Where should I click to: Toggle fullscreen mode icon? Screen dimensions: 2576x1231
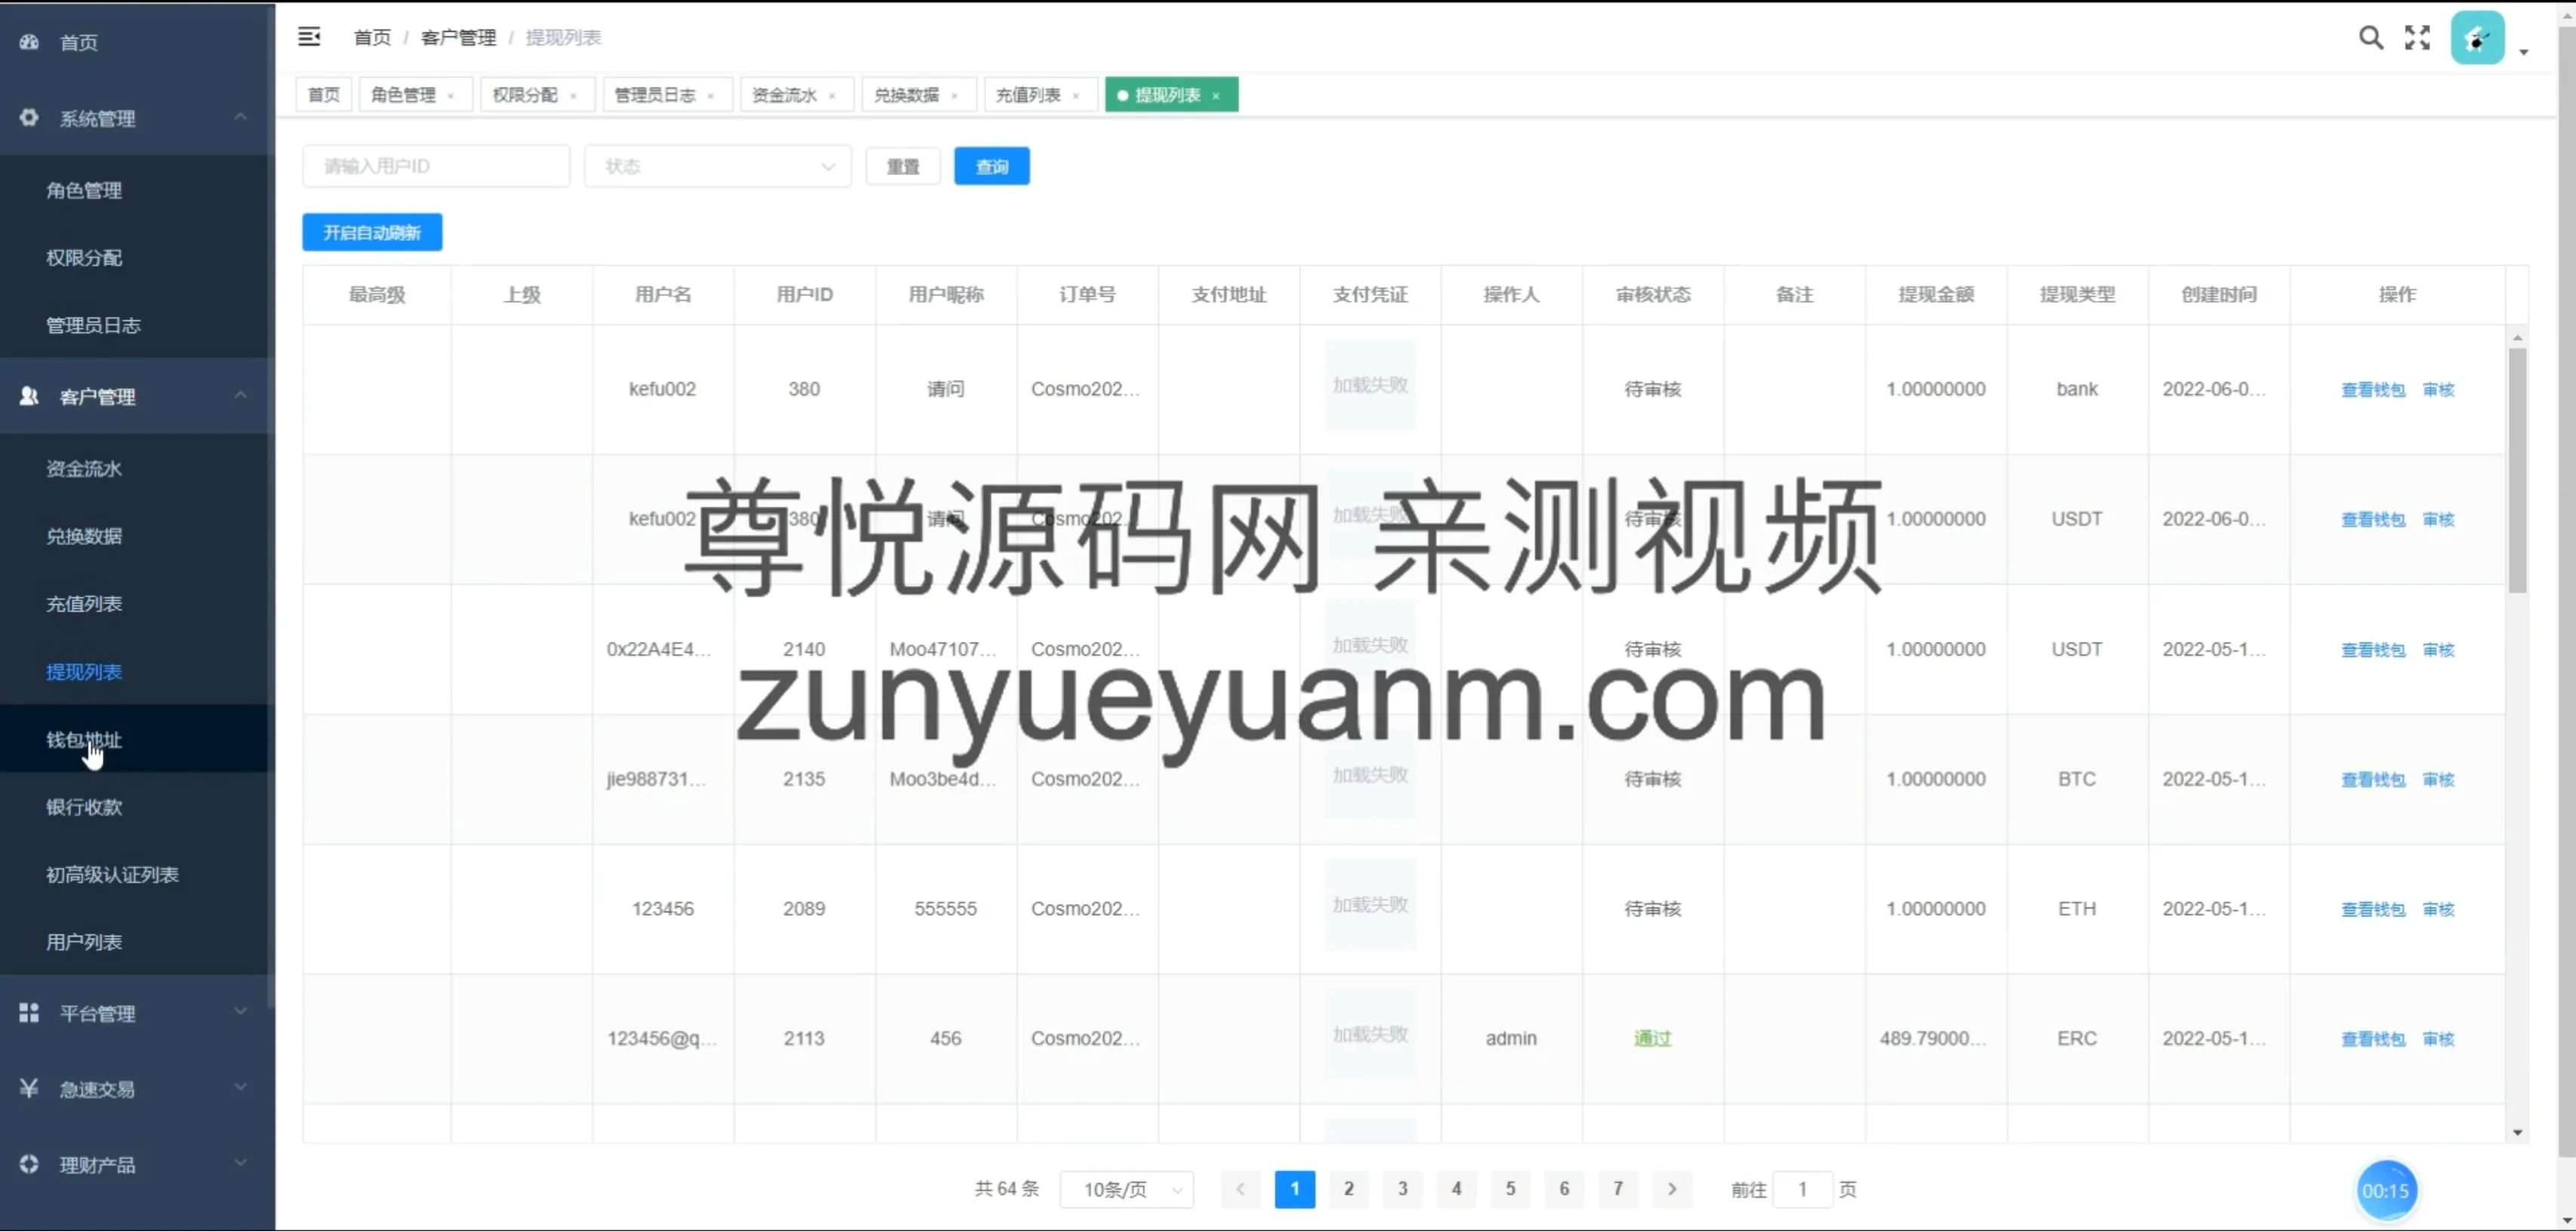pos(2417,38)
